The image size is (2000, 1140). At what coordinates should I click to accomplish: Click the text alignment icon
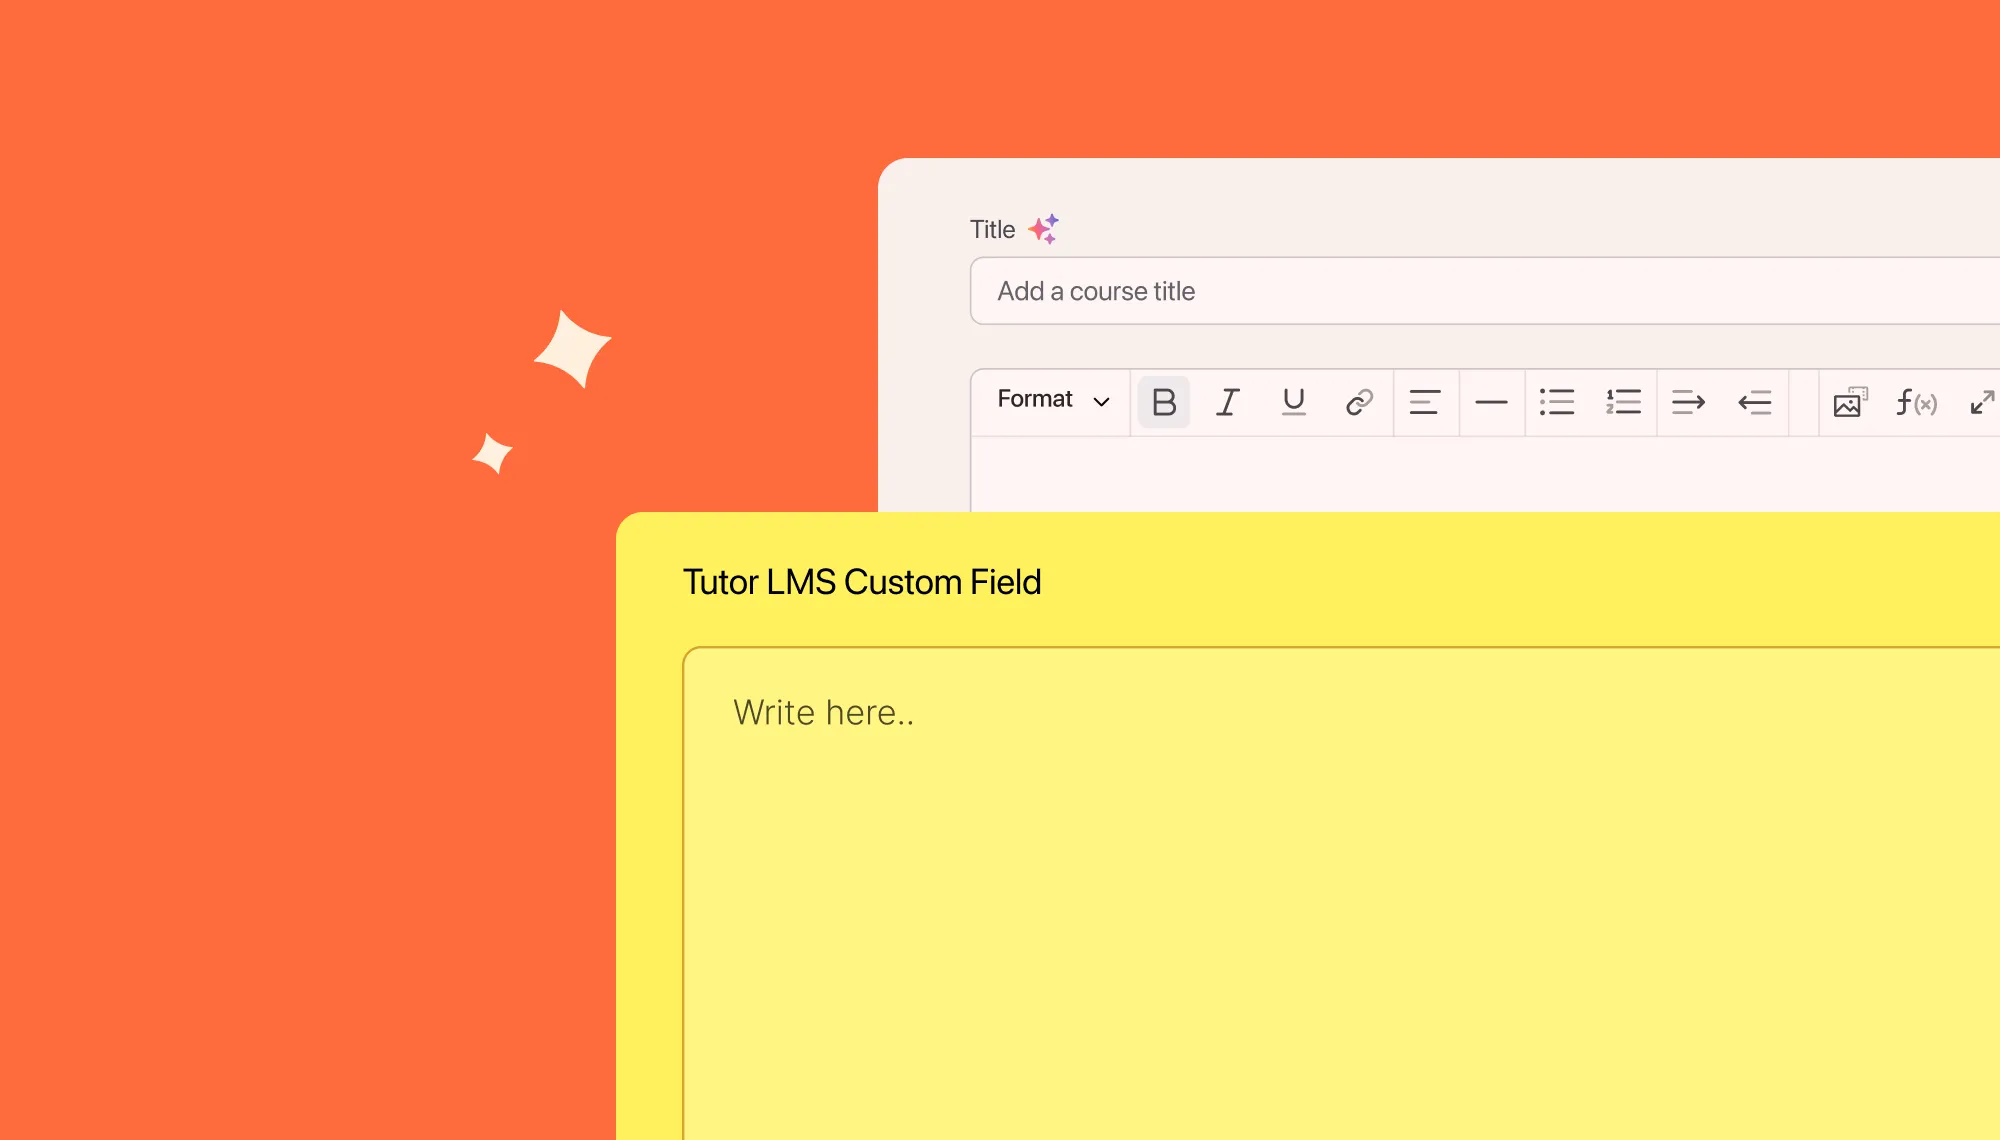click(x=1422, y=401)
